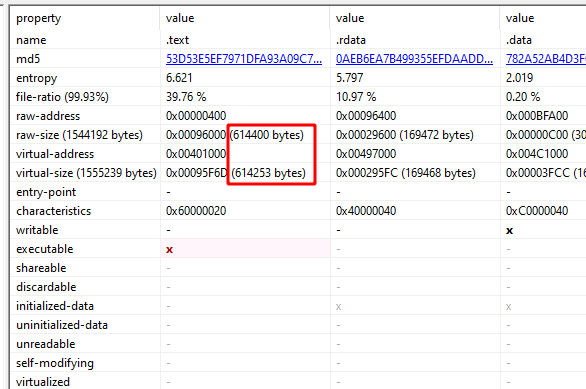Click initialized-data 'x' in .rdata column
This screenshot has width=586, height=389.
click(x=339, y=307)
